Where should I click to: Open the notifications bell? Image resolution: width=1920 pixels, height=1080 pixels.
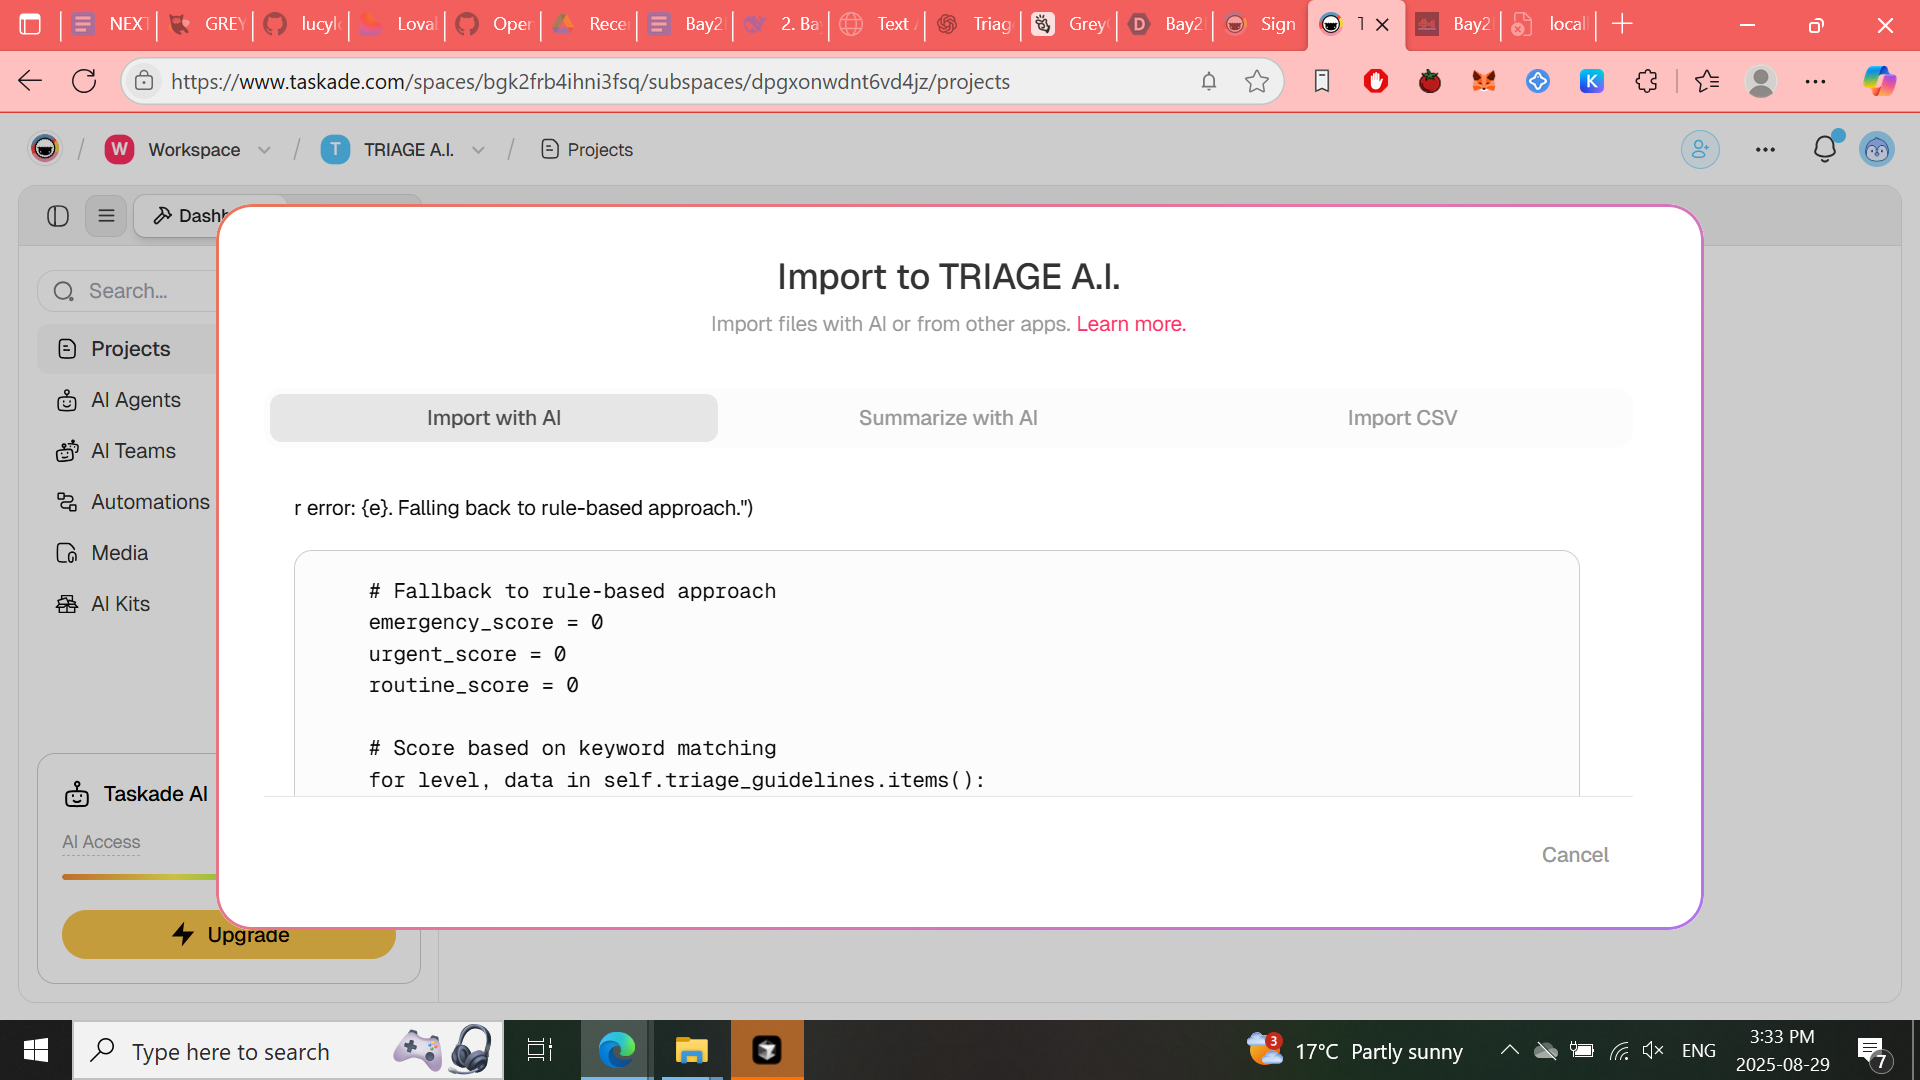[1826, 148]
